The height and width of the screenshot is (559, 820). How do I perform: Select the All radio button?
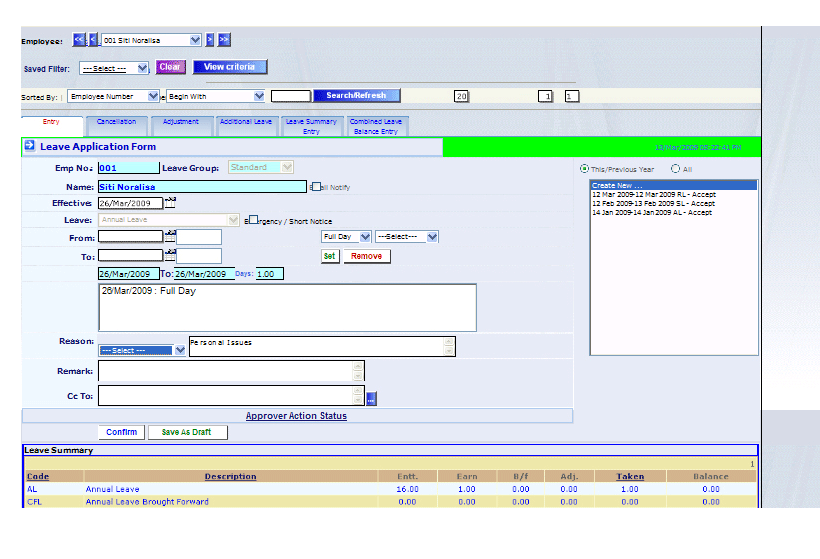[x=675, y=169]
